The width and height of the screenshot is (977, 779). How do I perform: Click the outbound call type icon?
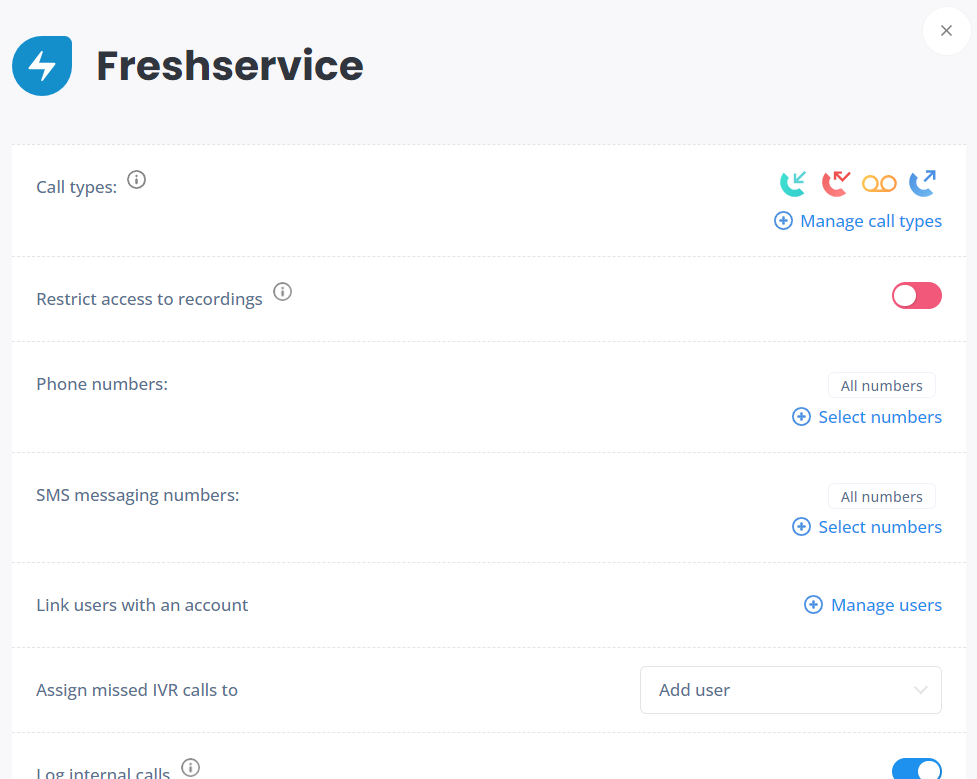(923, 183)
